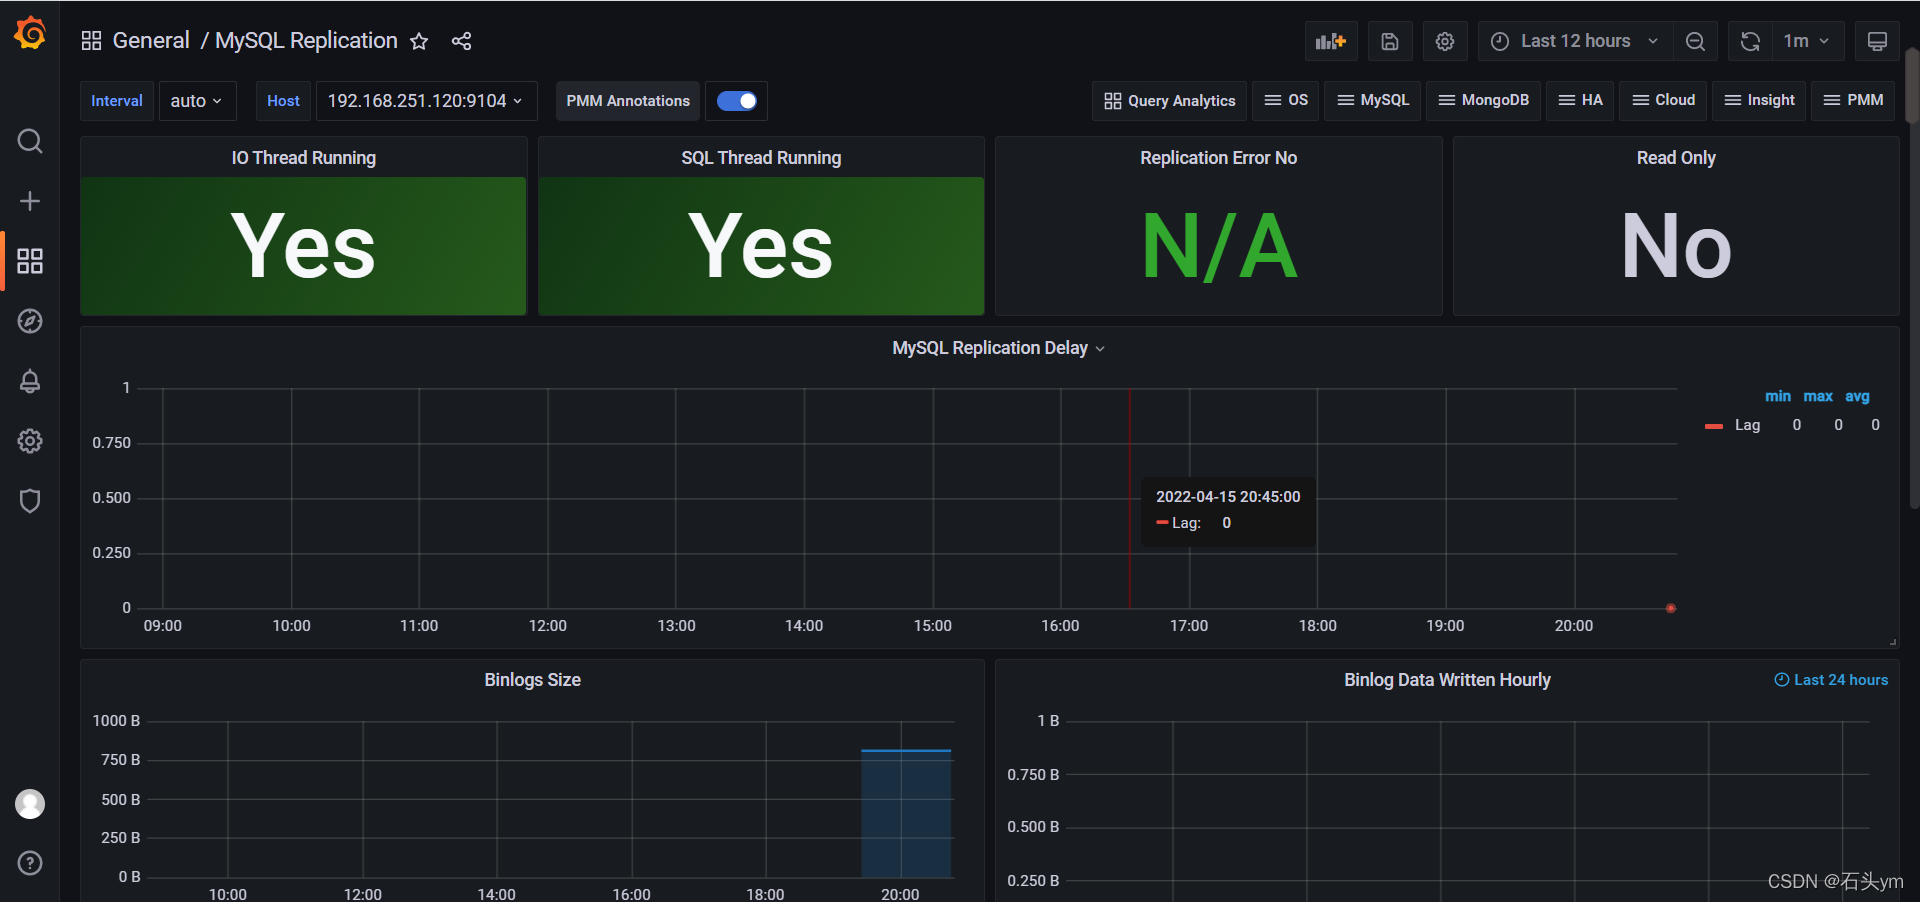Sort legend by max column

pos(1818,397)
